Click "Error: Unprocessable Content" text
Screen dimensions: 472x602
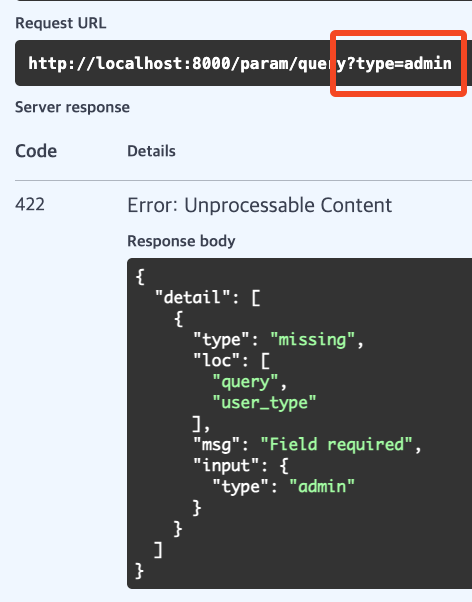[260, 205]
